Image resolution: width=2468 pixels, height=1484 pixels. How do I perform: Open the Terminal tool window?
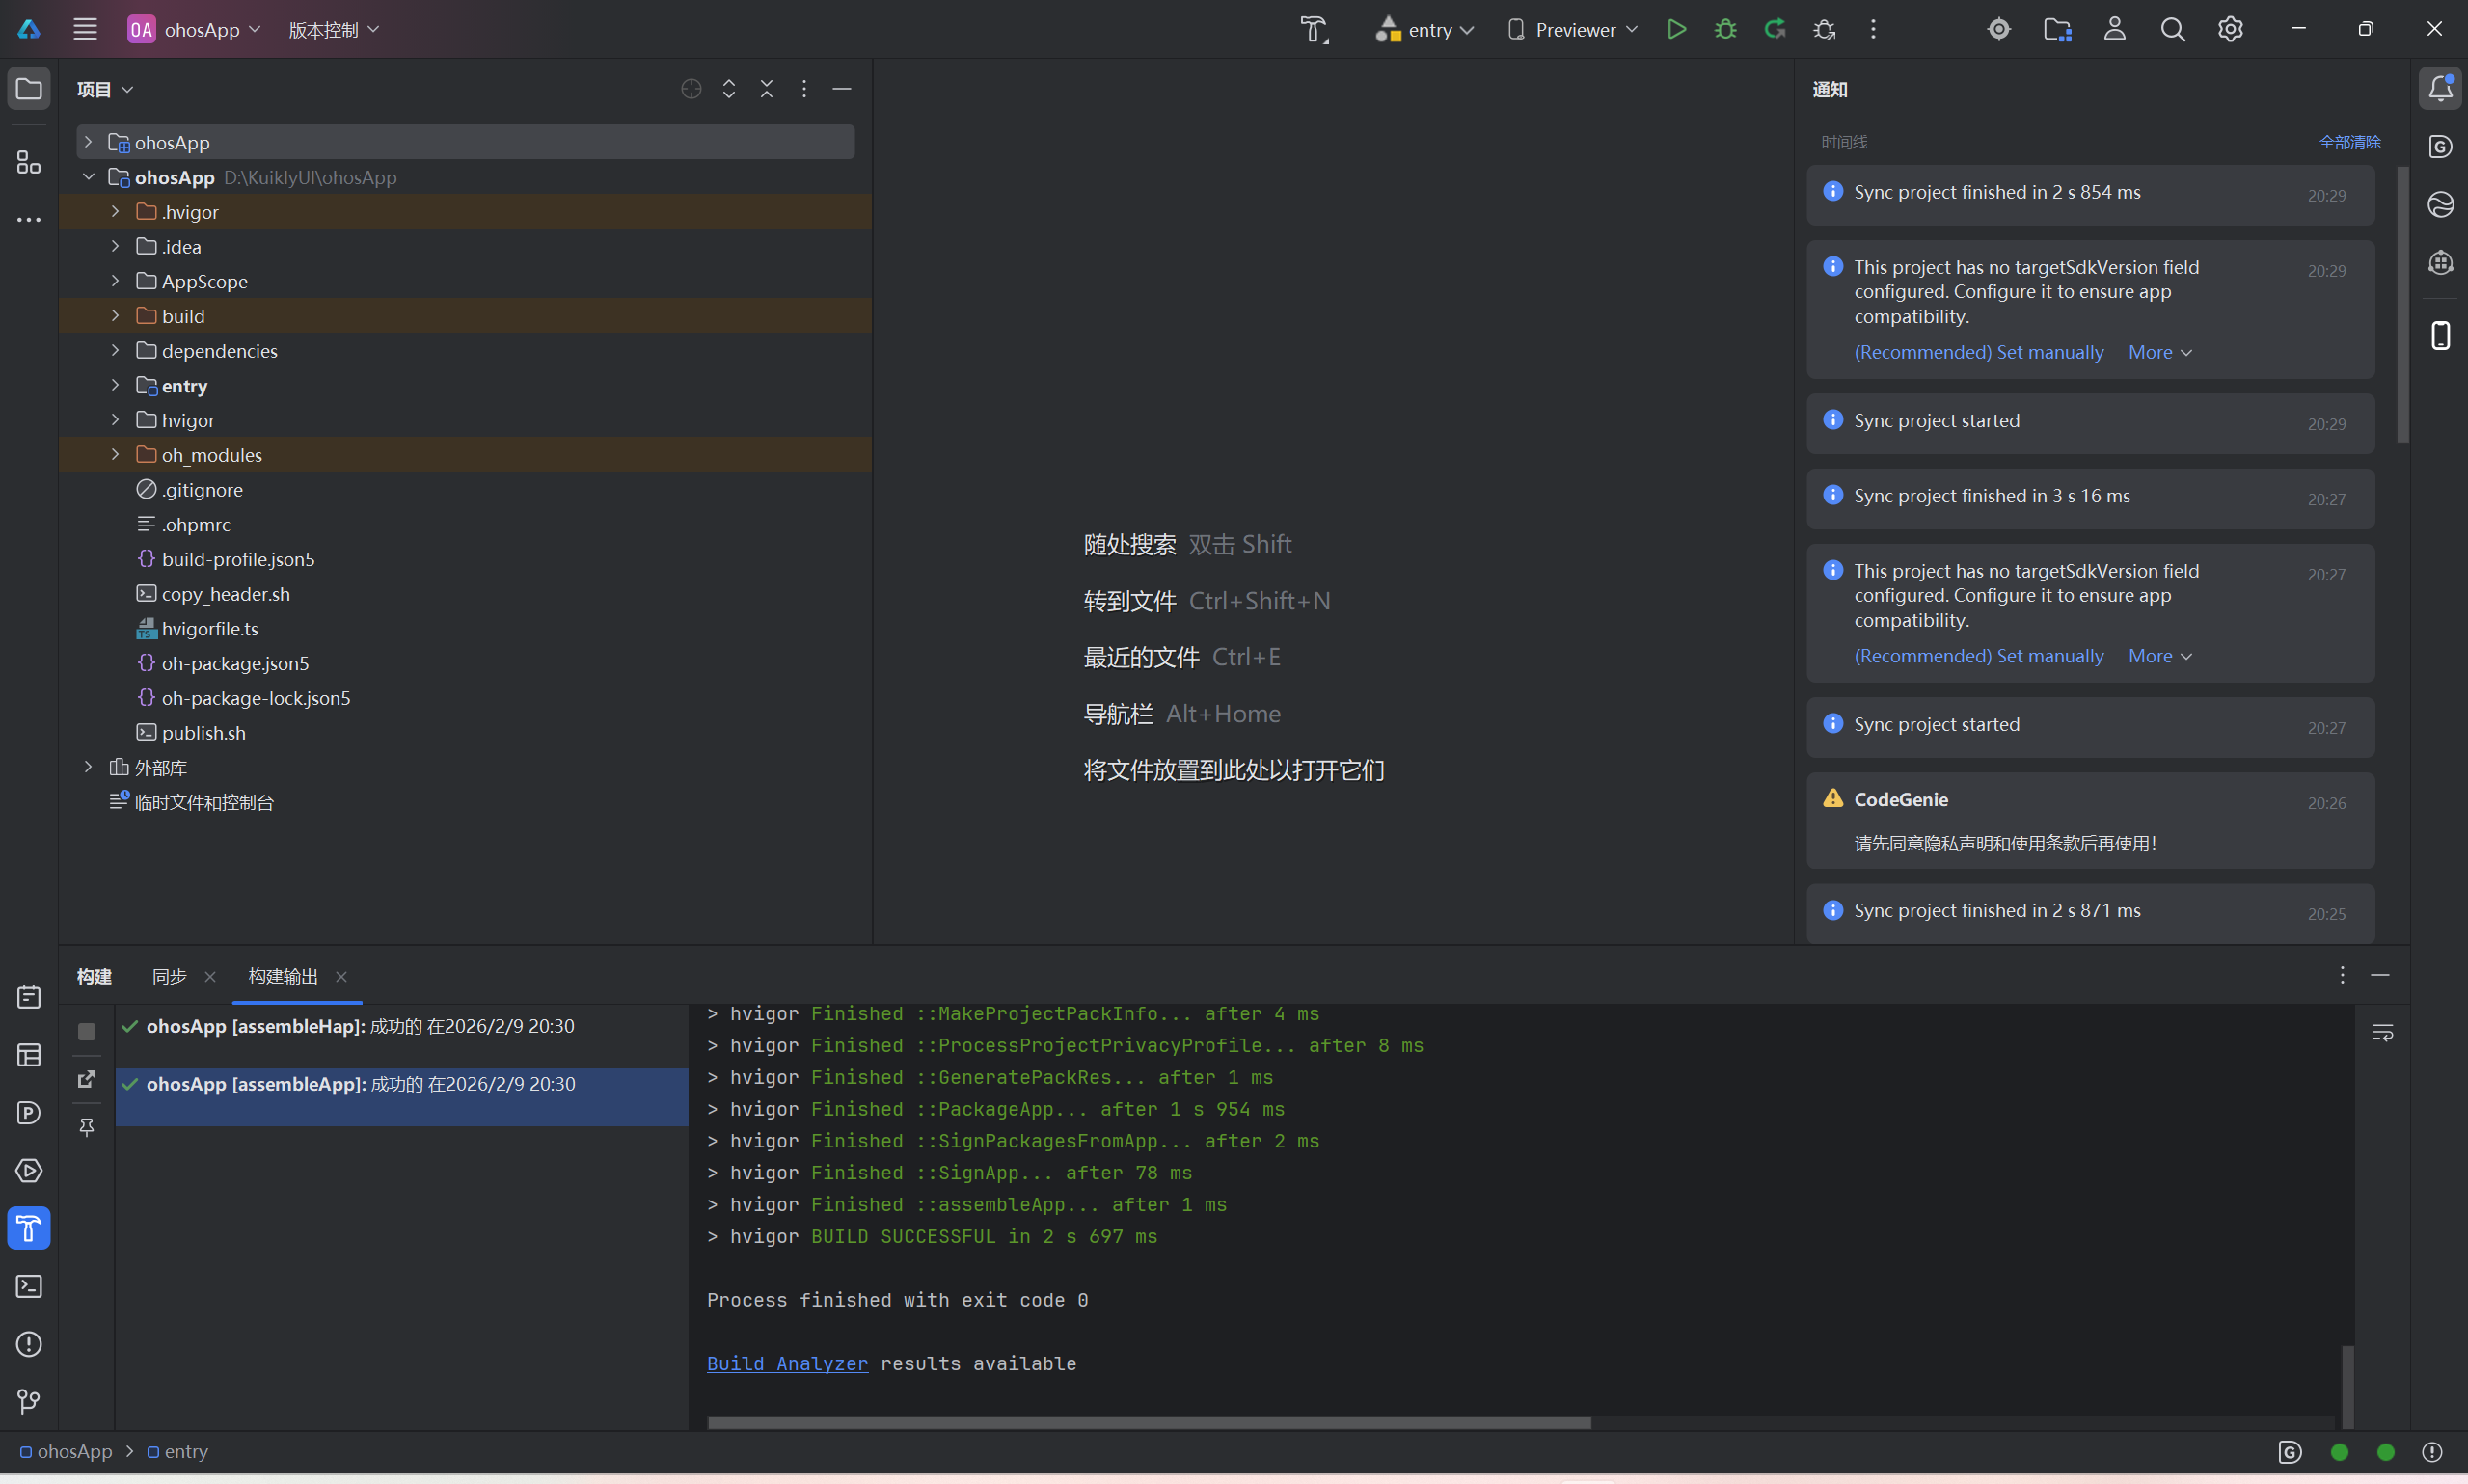click(x=28, y=1286)
